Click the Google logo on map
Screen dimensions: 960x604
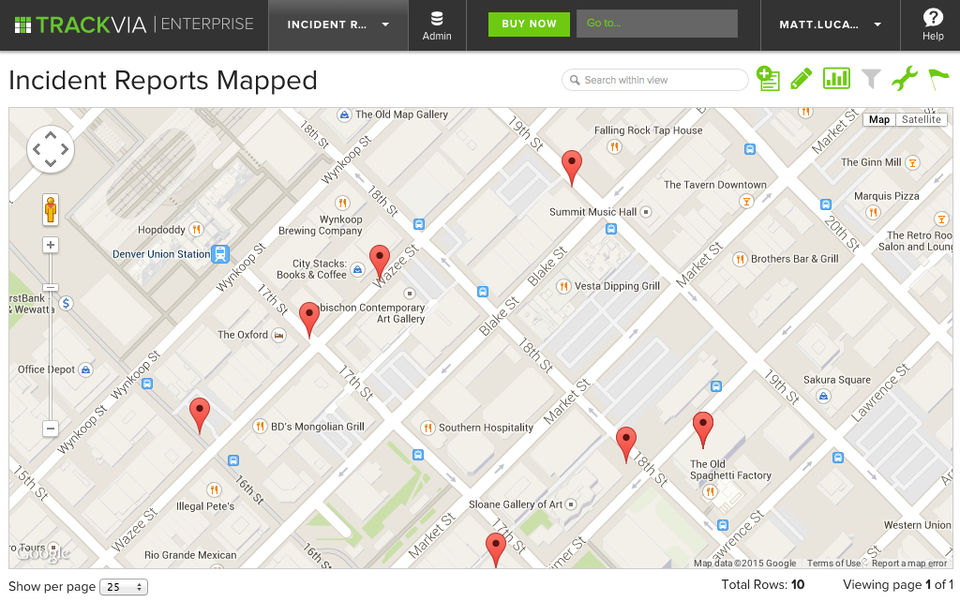(x=43, y=553)
